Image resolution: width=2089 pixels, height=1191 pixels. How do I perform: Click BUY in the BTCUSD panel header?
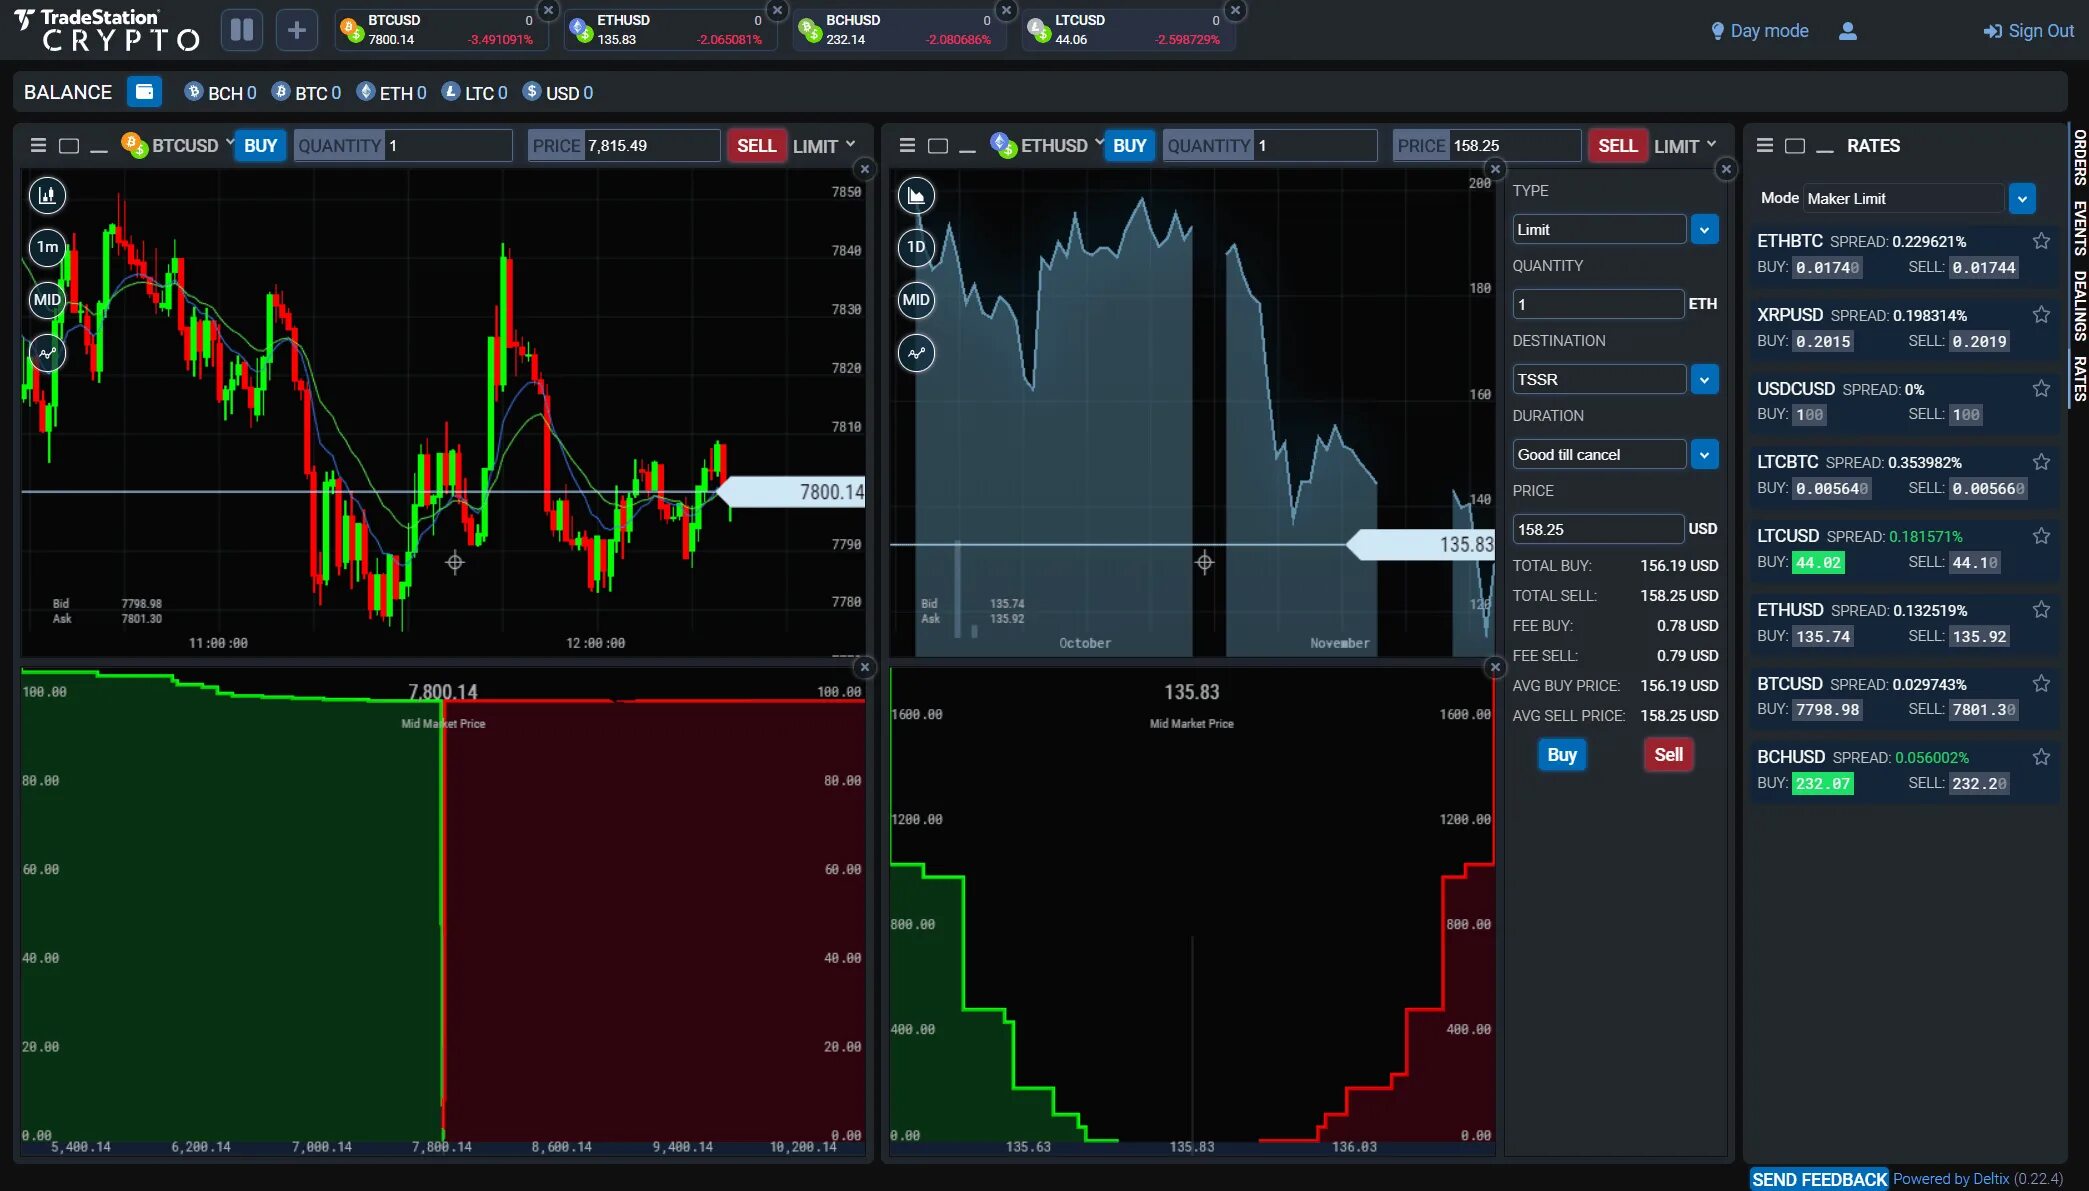[x=261, y=145]
